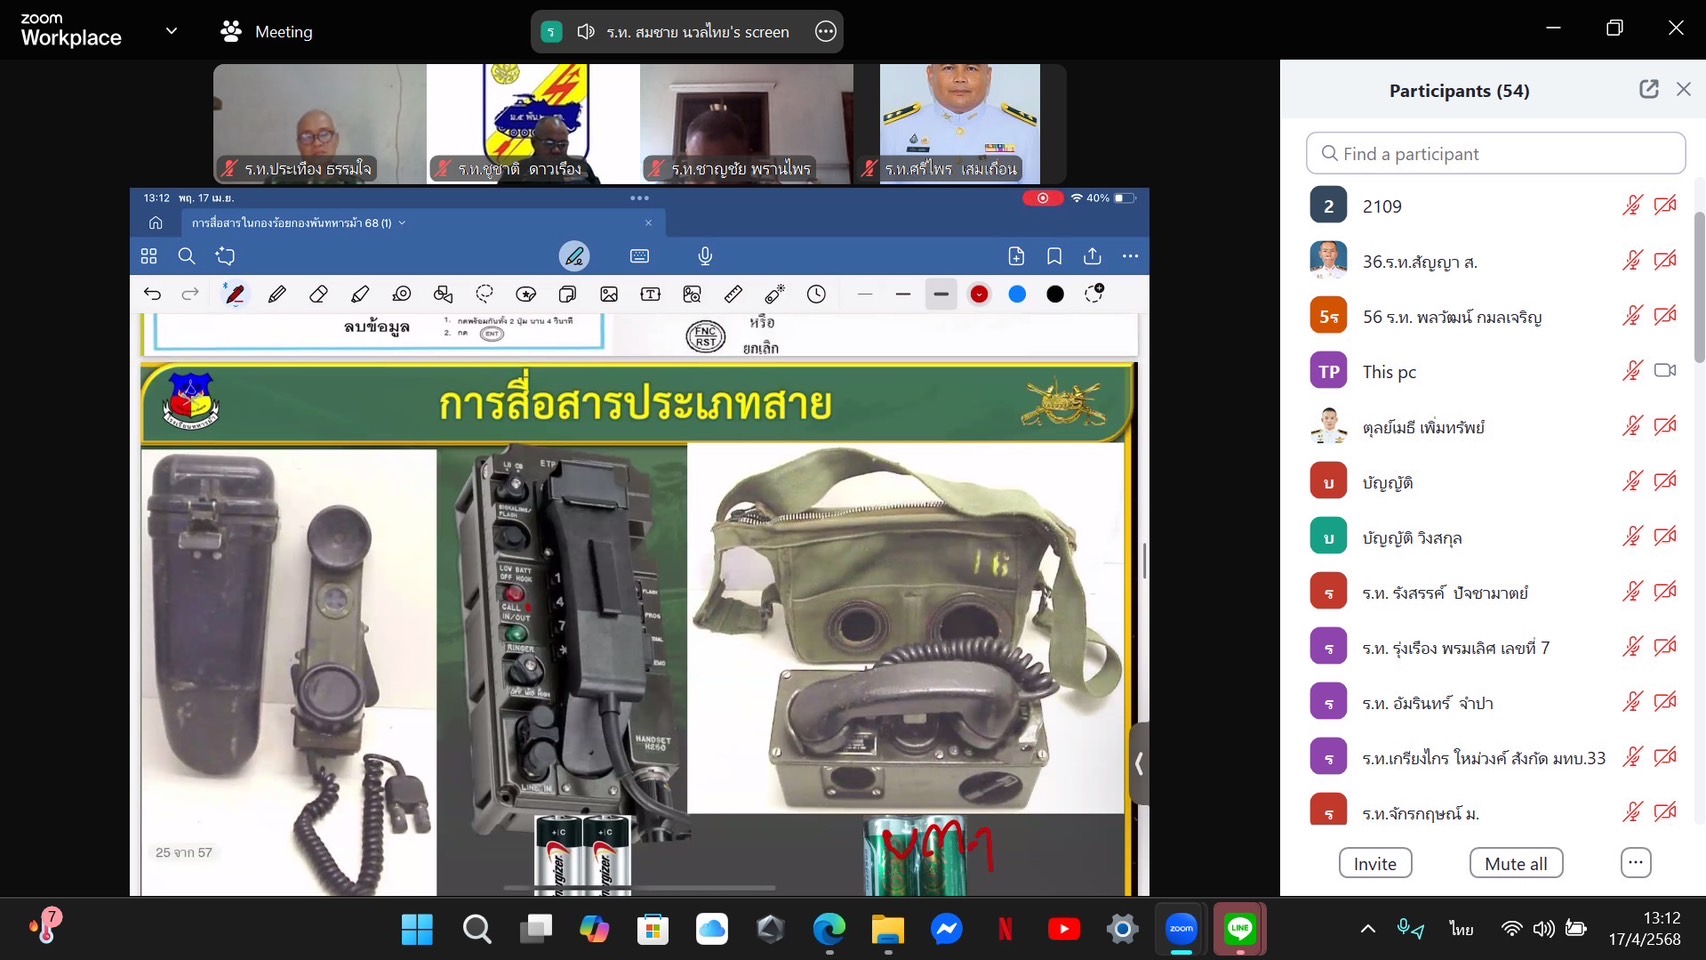Click the Invite button
The height and width of the screenshot is (960, 1706).
pyautogui.click(x=1375, y=863)
